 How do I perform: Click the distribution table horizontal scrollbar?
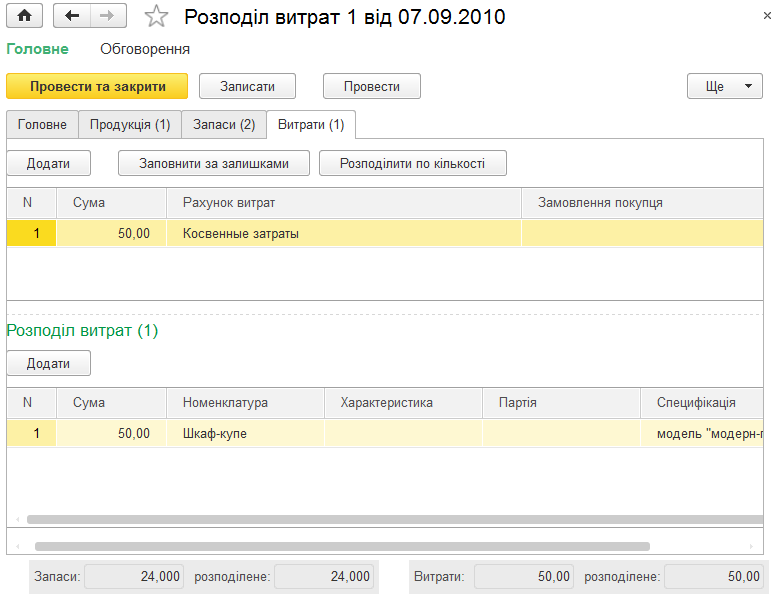[x=394, y=519]
